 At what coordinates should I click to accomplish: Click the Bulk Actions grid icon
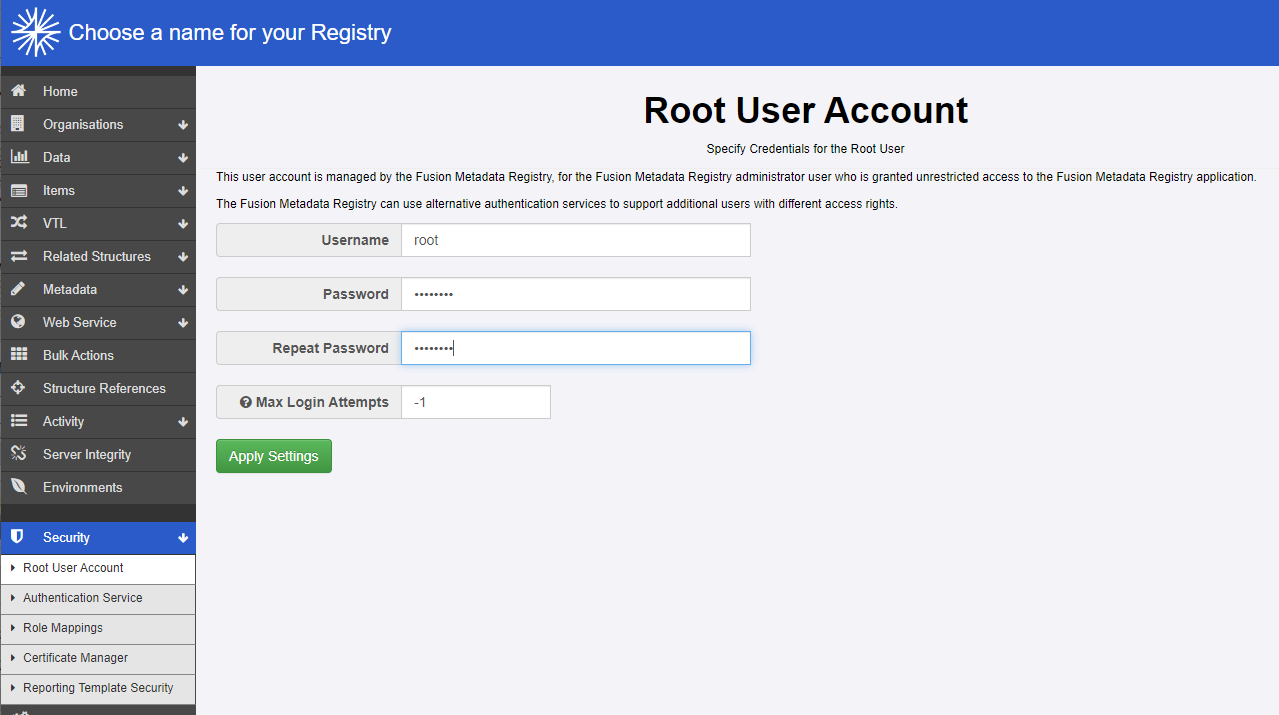click(x=18, y=355)
